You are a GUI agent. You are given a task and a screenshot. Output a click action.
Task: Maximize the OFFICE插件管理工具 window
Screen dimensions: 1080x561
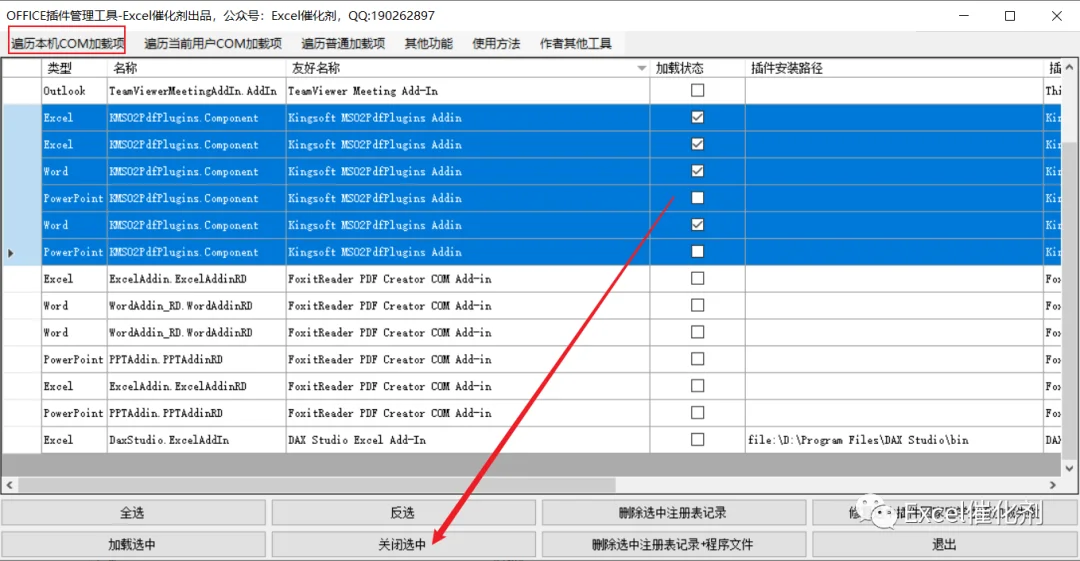click(1010, 15)
